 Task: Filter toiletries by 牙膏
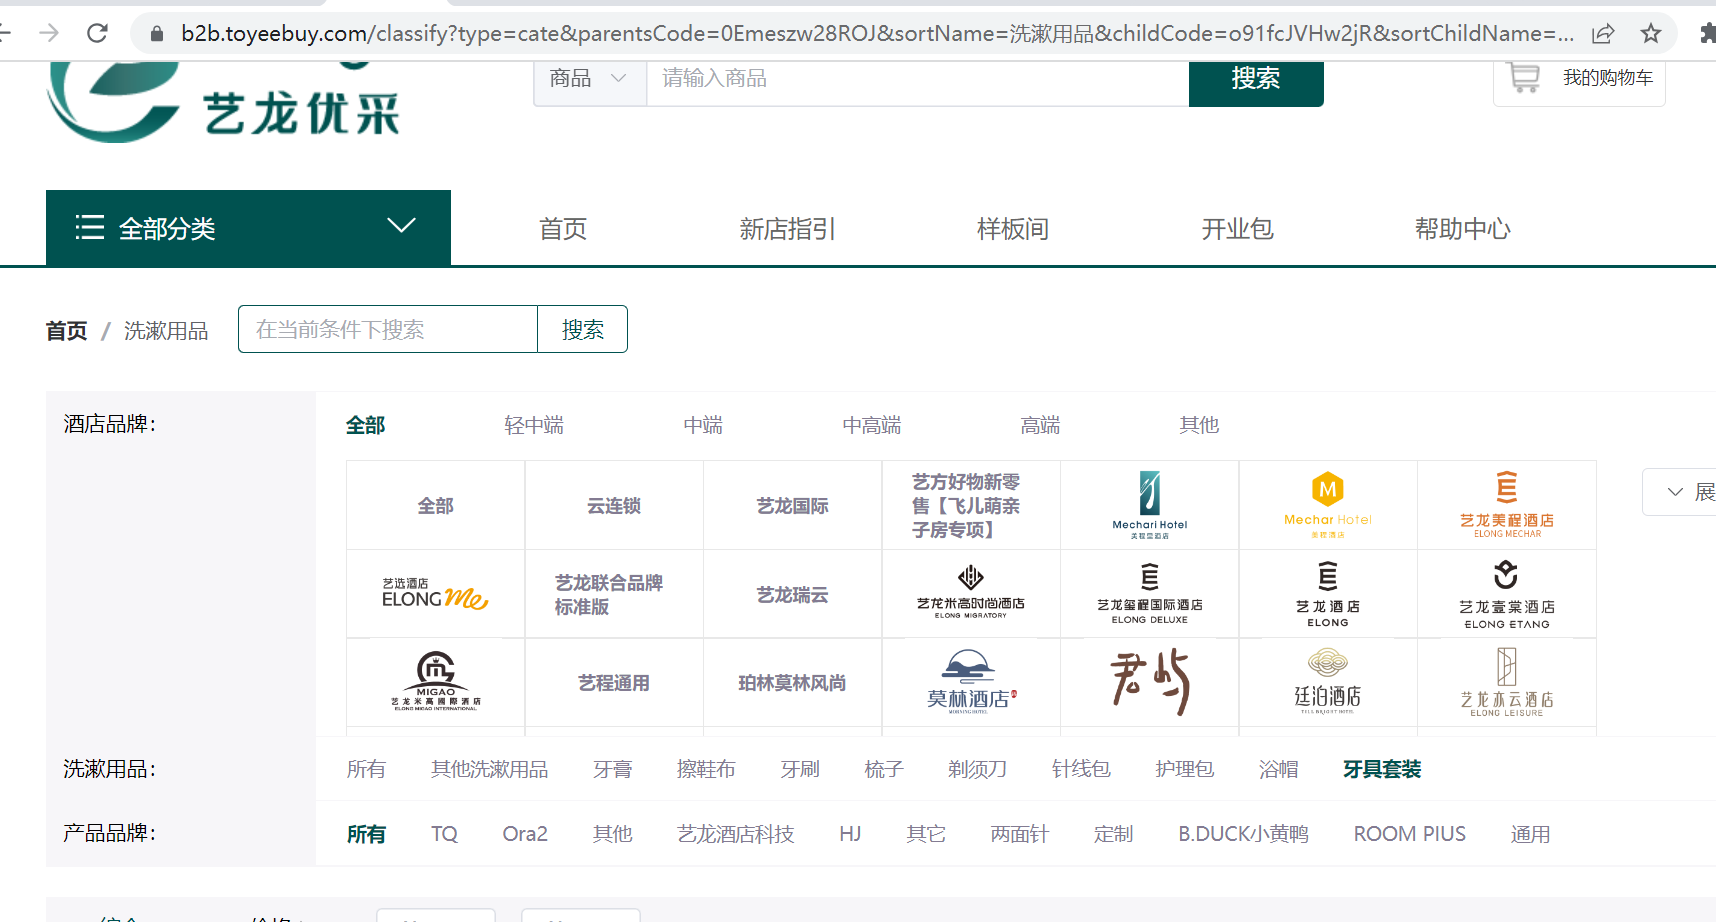(612, 769)
